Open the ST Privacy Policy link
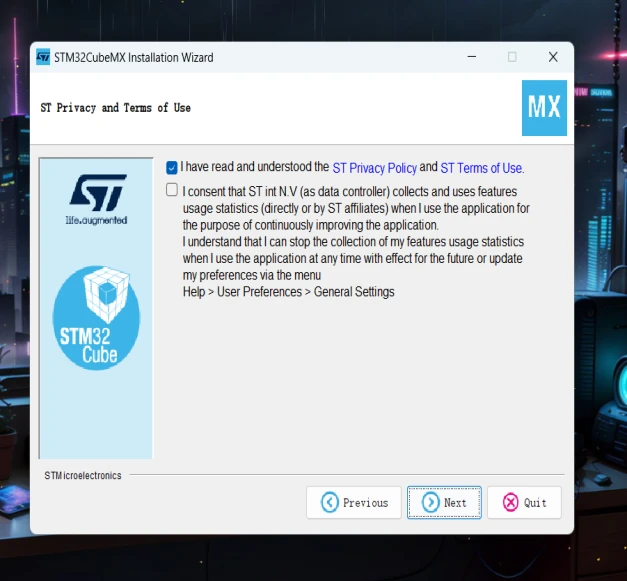 click(x=374, y=168)
